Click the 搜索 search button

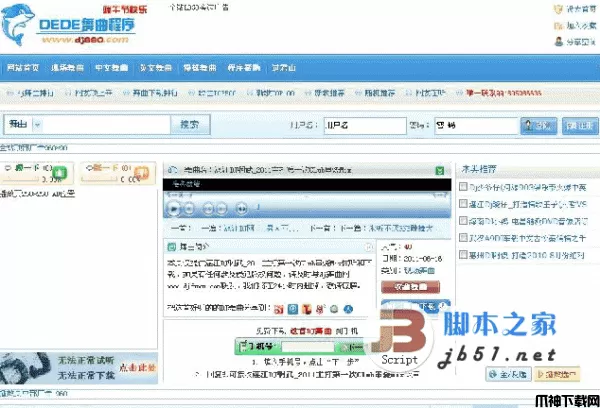tap(190, 124)
